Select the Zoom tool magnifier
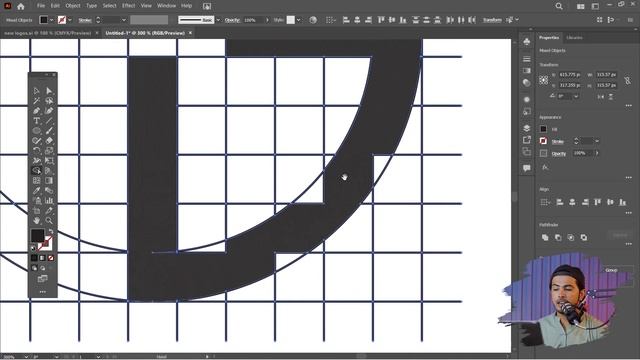The image size is (640, 360). [x=49, y=220]
